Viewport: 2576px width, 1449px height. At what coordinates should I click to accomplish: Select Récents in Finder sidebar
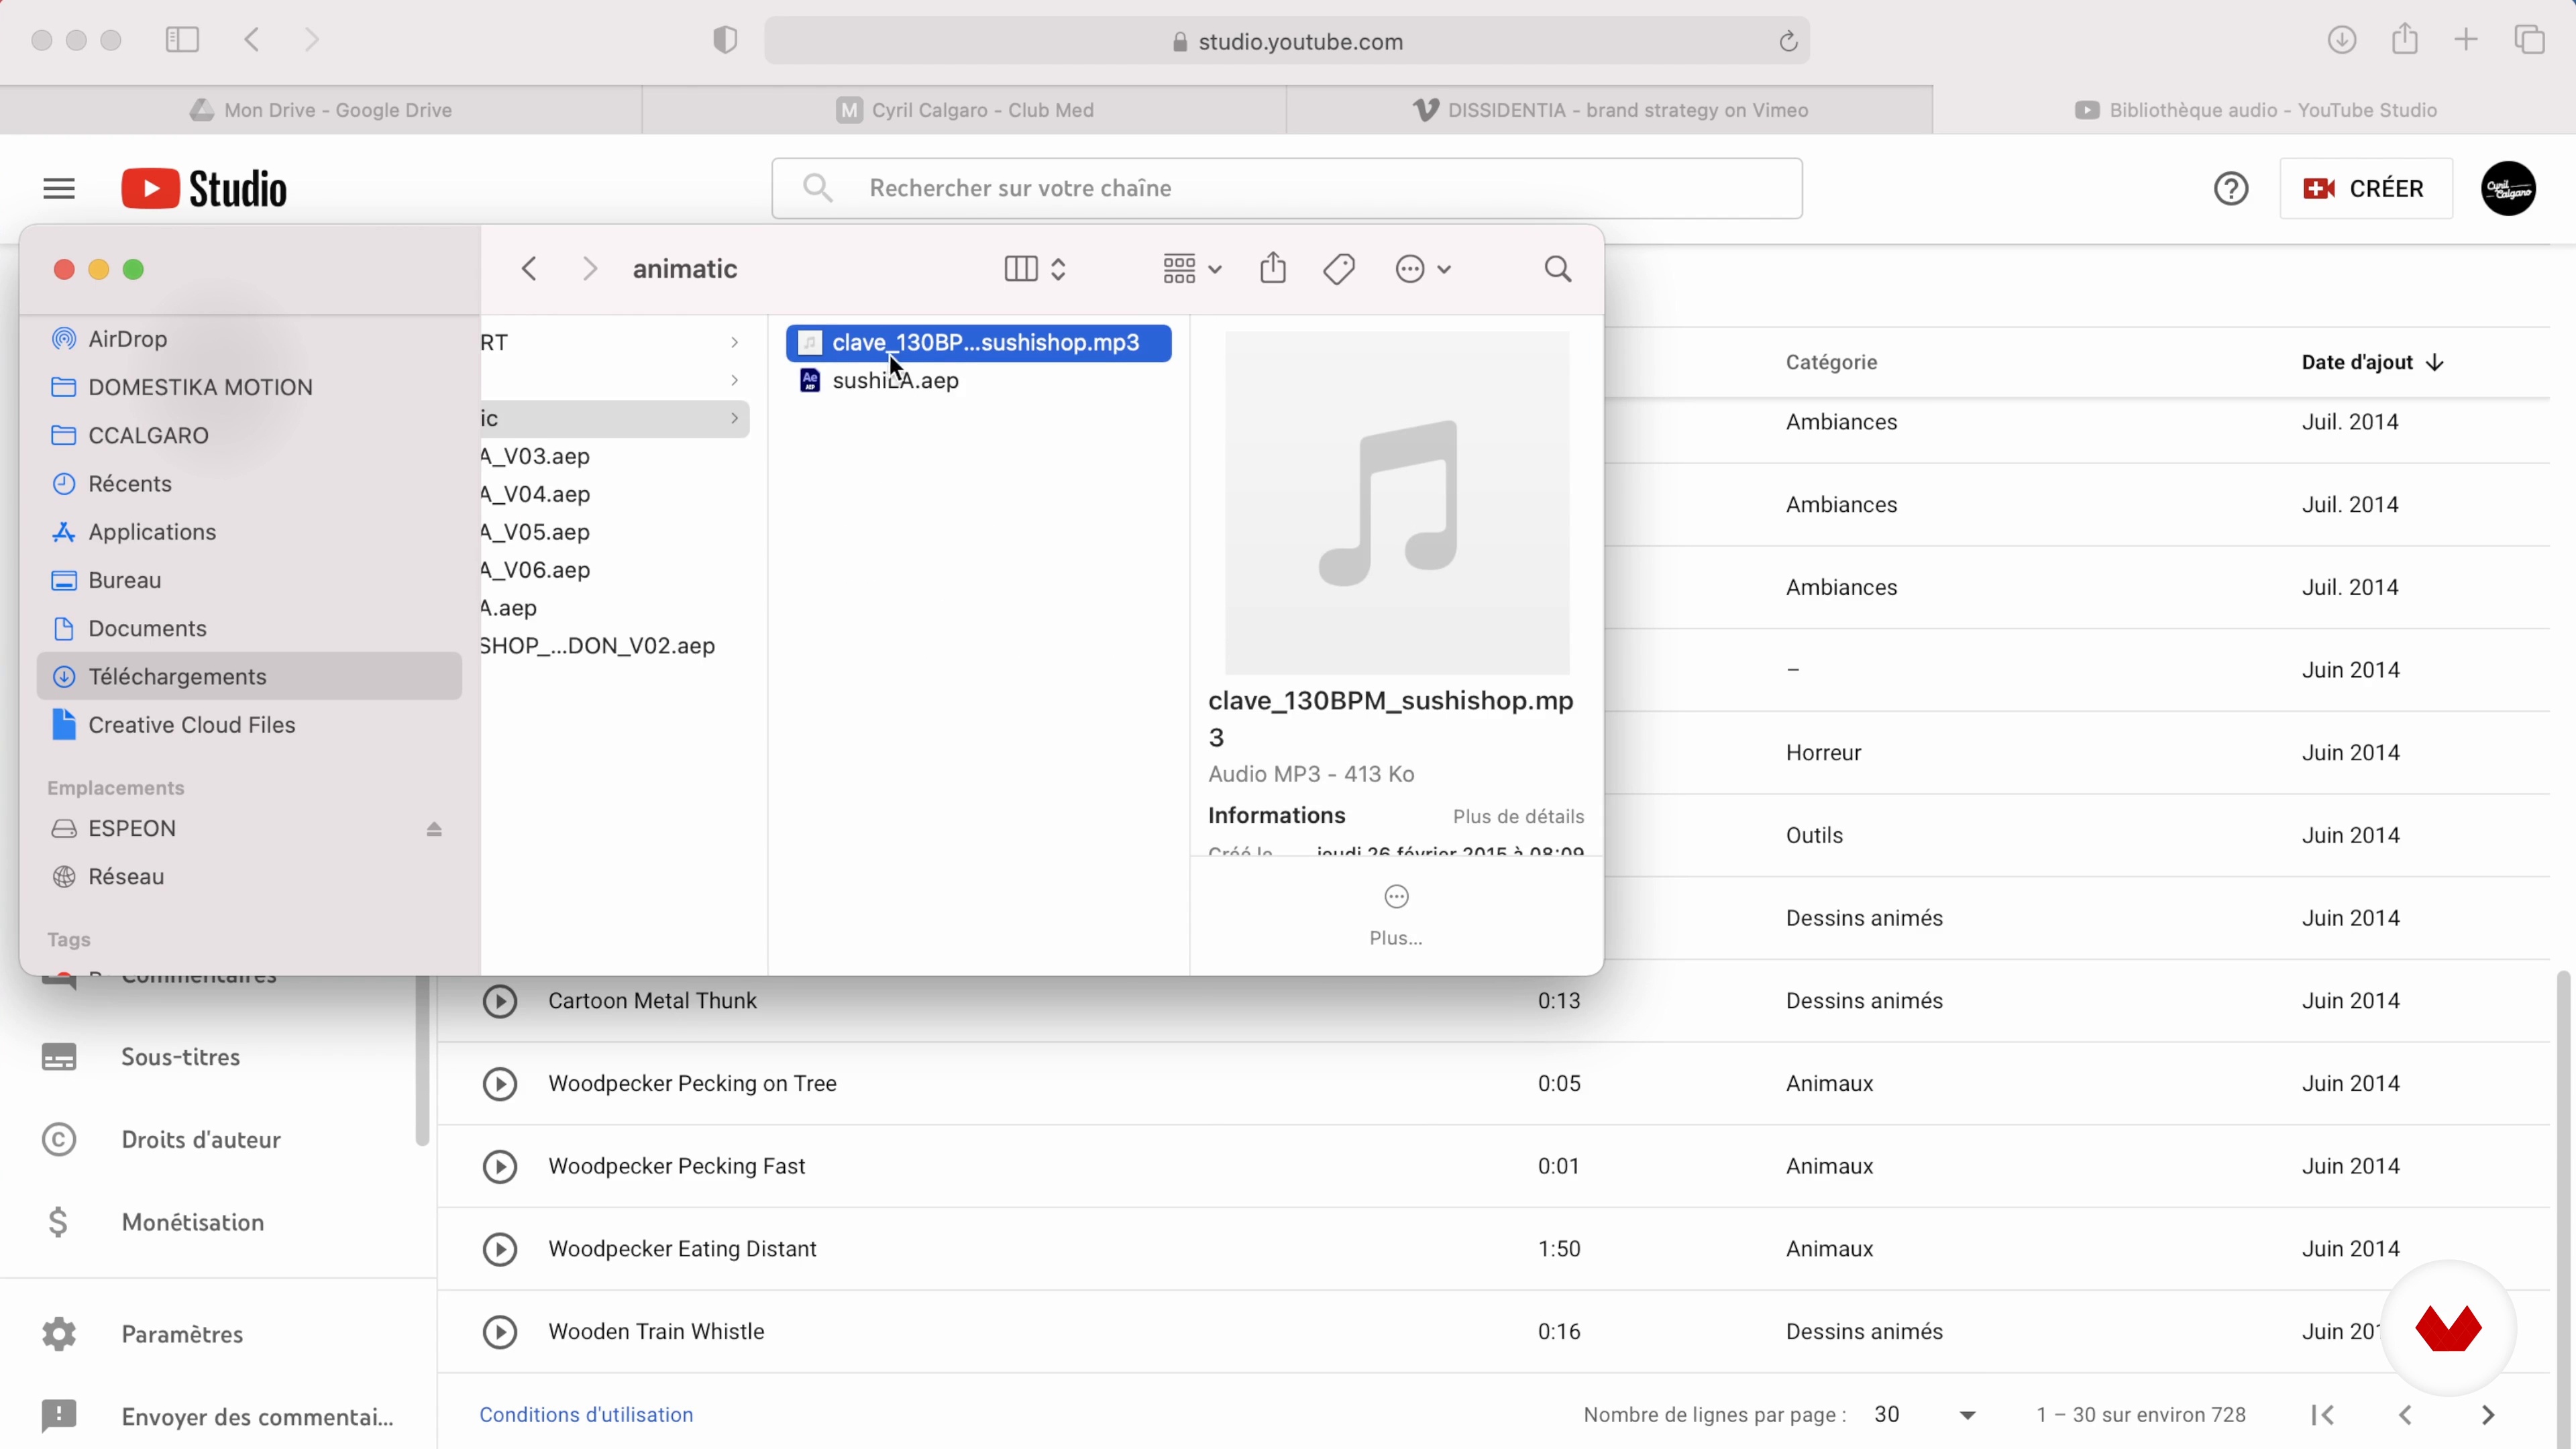click(x=249, y=484)
